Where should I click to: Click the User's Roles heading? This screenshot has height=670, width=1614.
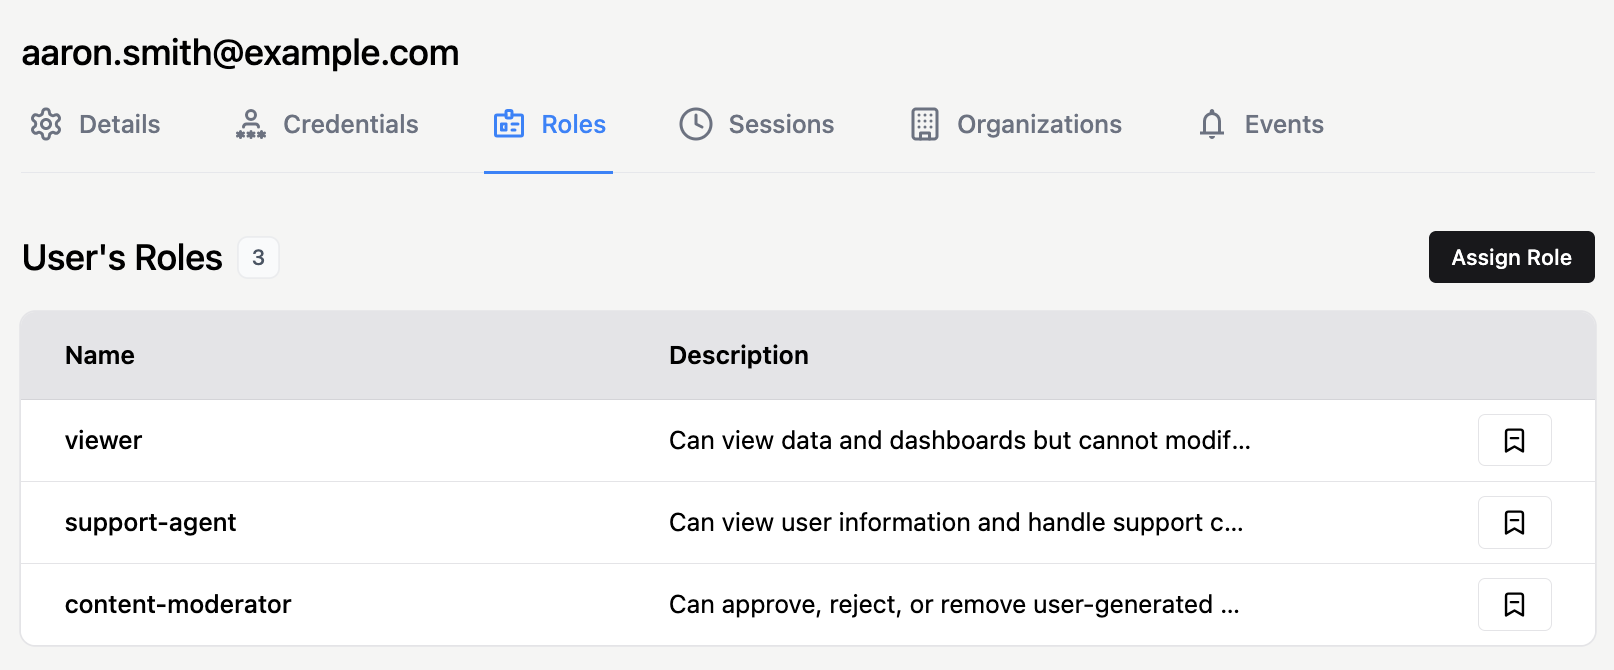tap(122, 257)
